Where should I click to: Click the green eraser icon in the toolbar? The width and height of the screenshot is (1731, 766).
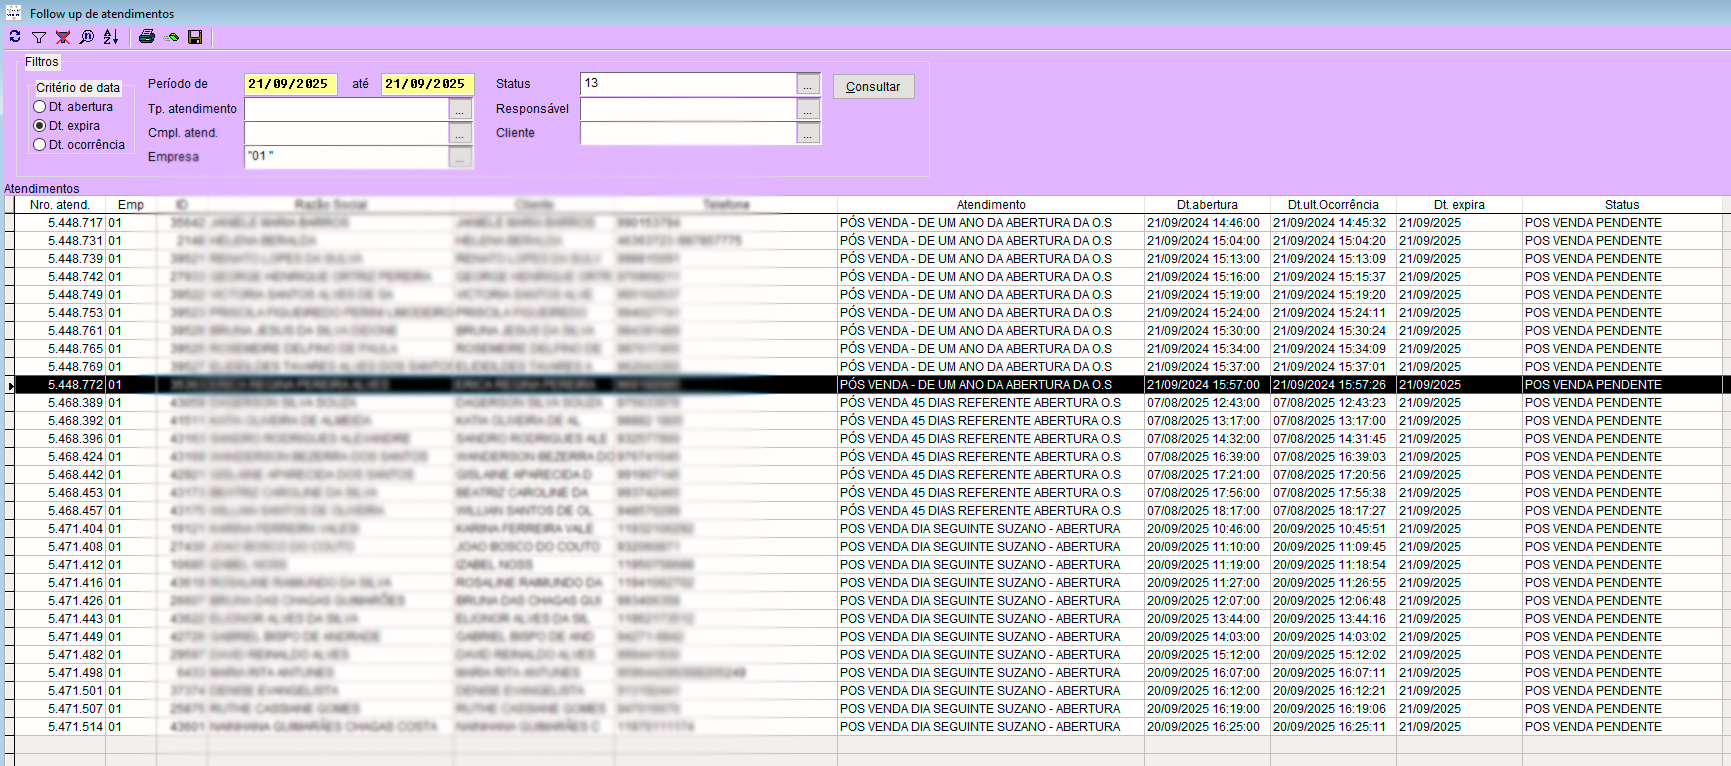171,37
